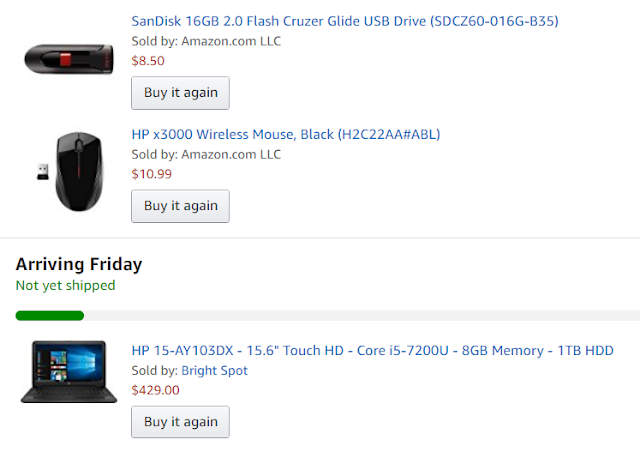This screenshot has width=640, height=452.
Task: Open HP 15-AY103DX laptop product link
Action: pyautogui.click(x=372, y=350)
